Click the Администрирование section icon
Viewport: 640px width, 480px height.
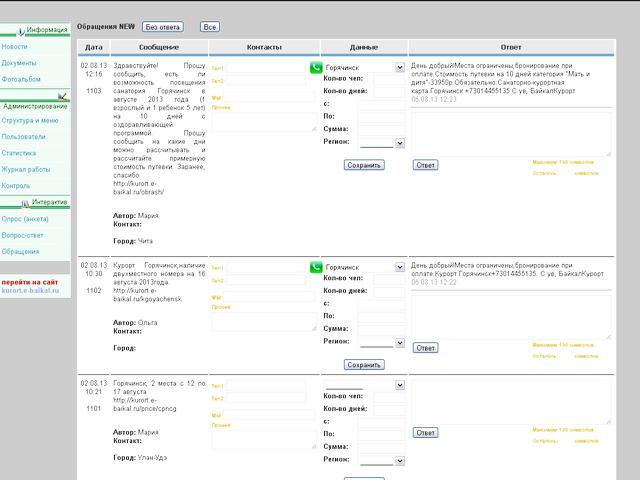click(62, 96)
